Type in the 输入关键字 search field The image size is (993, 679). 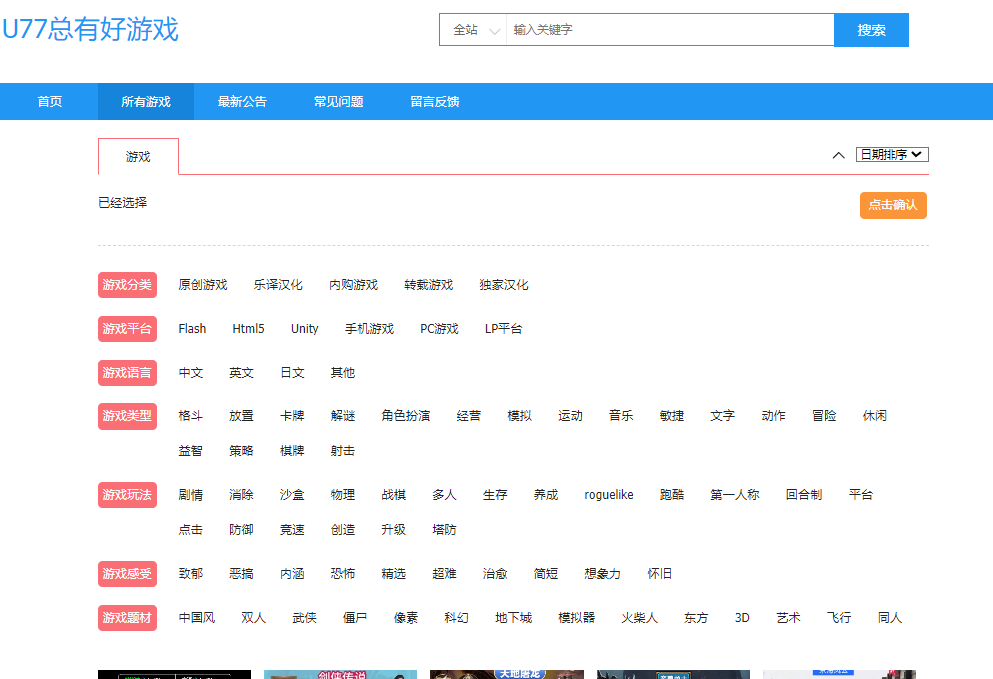(x=668, y=30)
